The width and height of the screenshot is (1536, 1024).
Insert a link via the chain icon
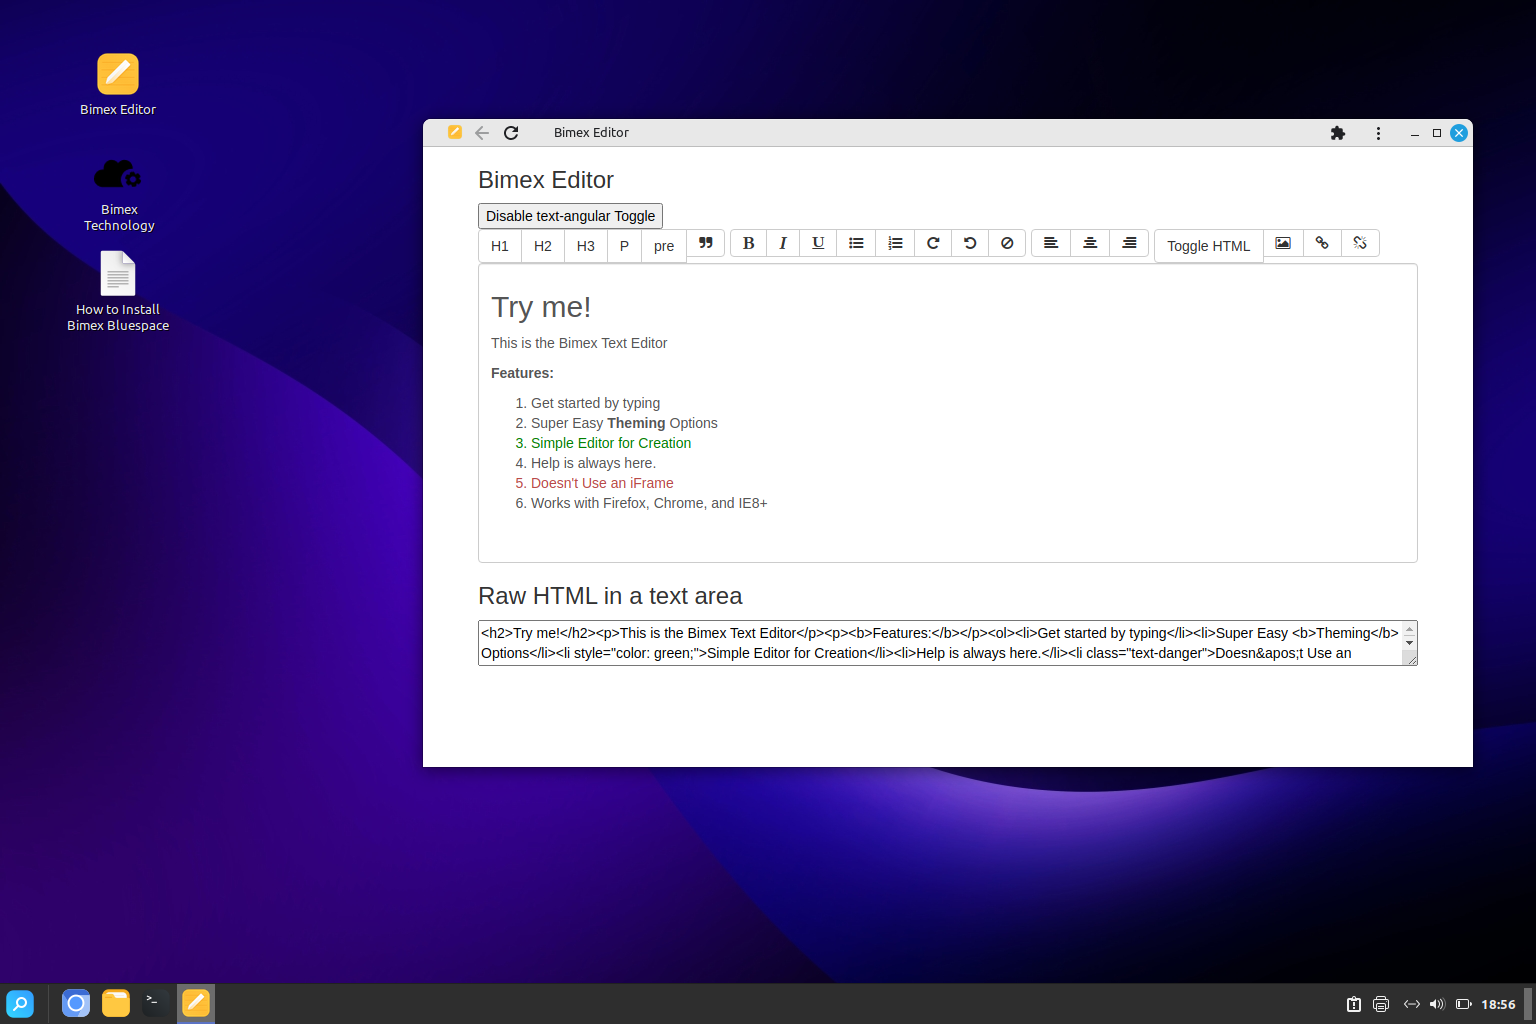1322,243
